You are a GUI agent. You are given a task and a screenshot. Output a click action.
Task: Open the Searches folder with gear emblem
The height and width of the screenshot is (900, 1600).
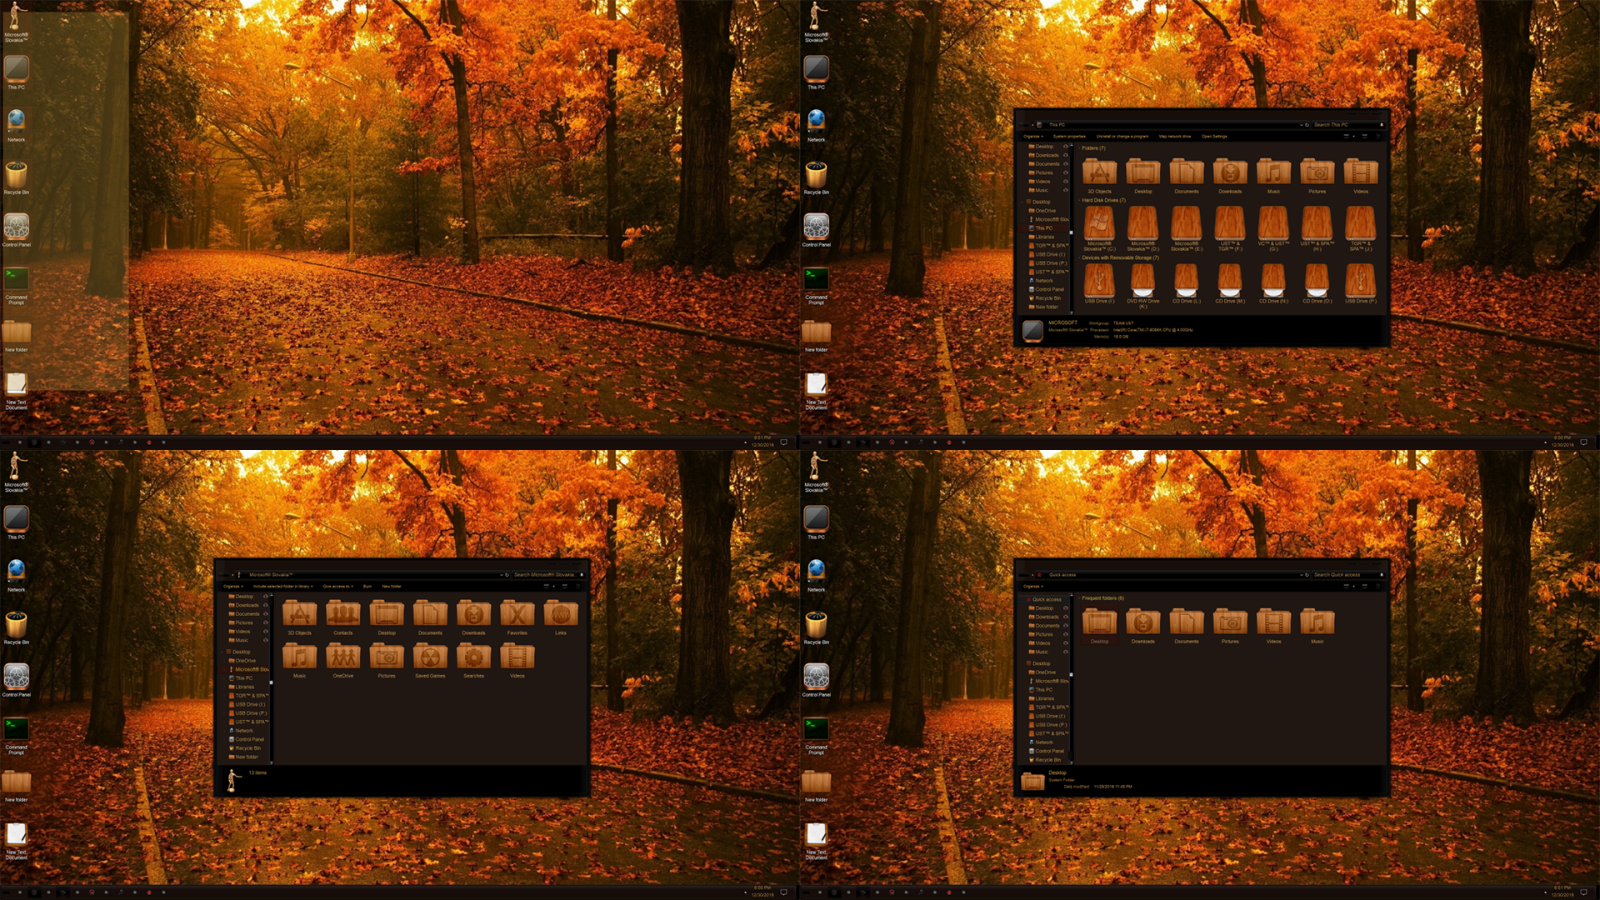click(474, 657)
